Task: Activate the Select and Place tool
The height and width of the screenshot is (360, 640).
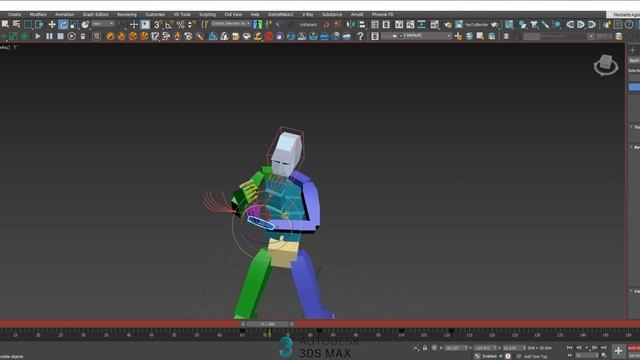Action: (x=84, y=24)
